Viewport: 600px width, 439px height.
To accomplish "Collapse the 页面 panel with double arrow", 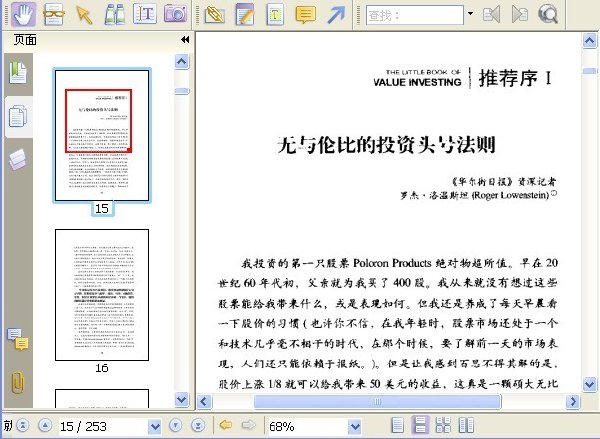I will click(185, 39).
